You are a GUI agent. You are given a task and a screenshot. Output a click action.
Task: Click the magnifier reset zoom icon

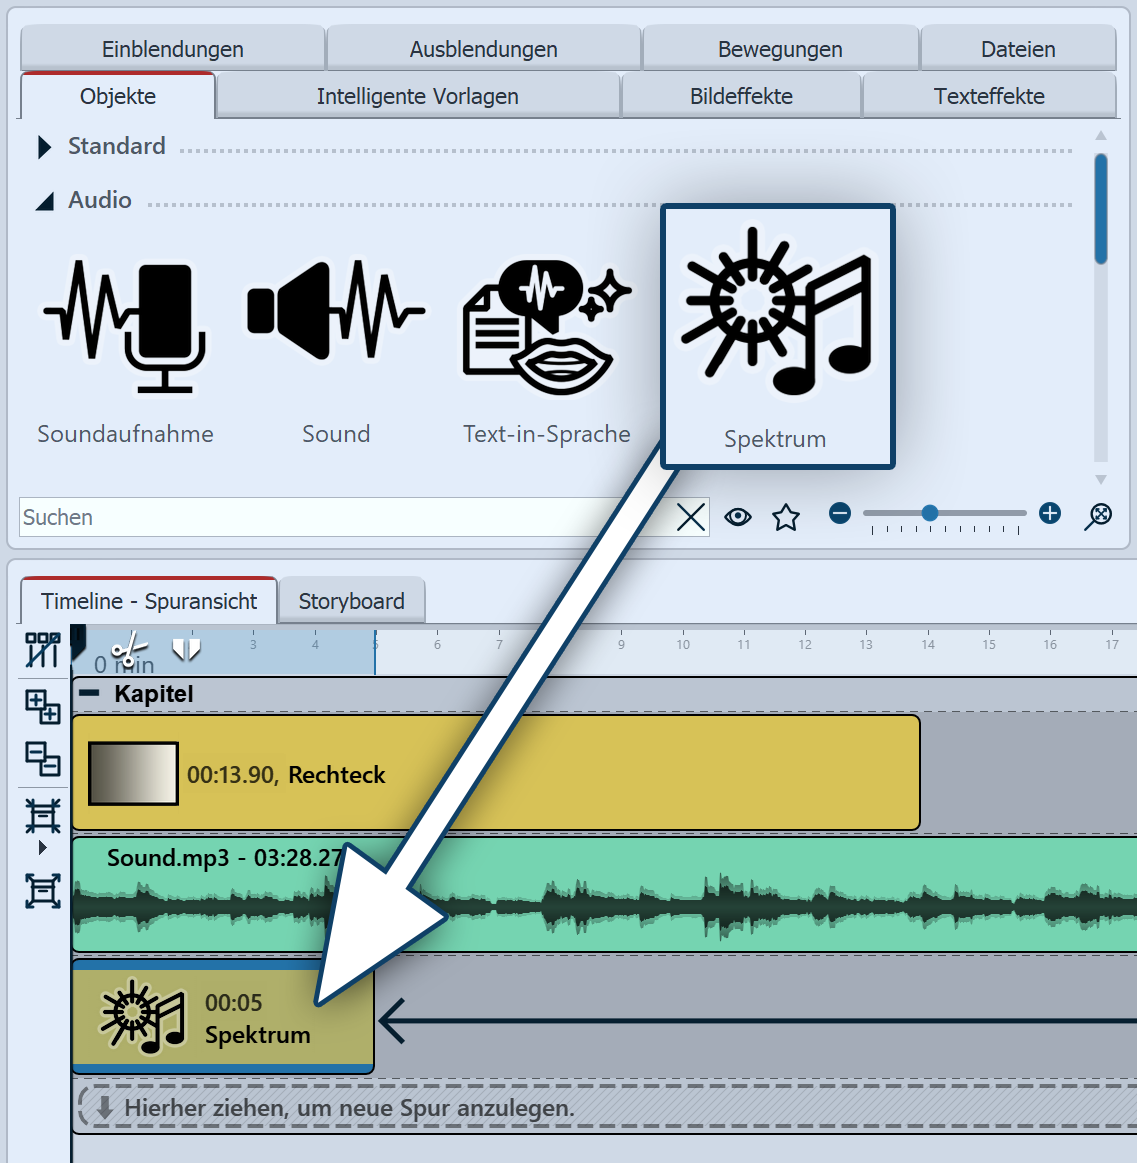pos(1098,515)
